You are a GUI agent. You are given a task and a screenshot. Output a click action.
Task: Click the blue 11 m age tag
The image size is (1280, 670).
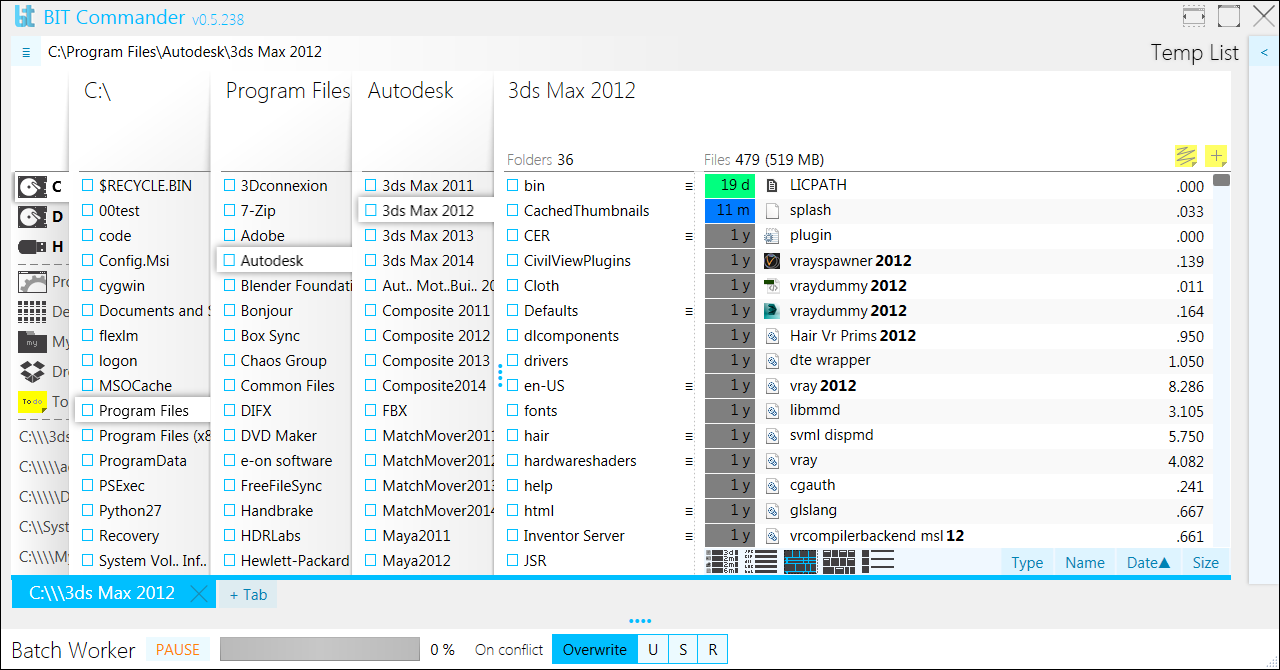coord(730,210)
